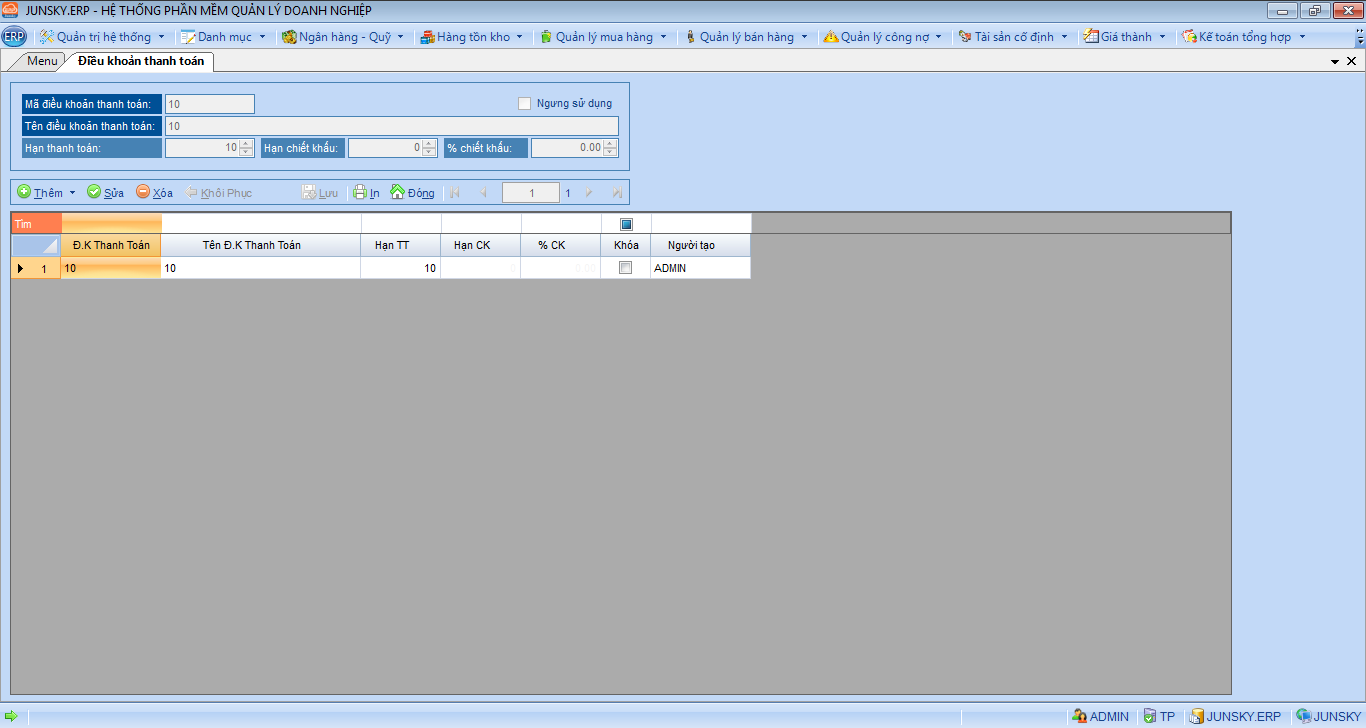This screenshot has height=728, width=1366.
Task: Click the green arrow icon in status bar
Action: [x=11, y=716]
